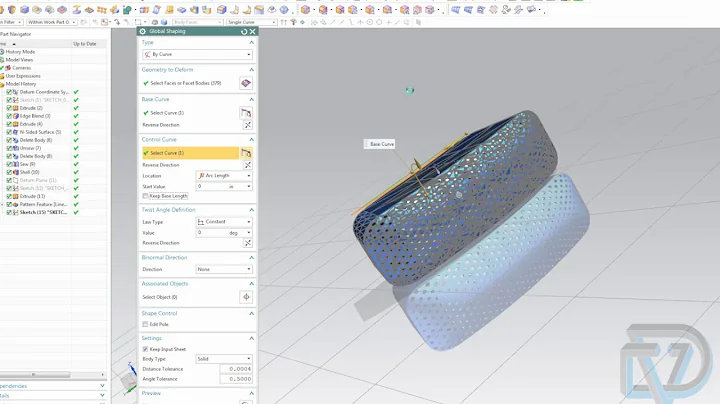This screenshot has height=404, width=720.
Task: Click the Select Faces or Facet Bodies icon
Action: [246, 83]
